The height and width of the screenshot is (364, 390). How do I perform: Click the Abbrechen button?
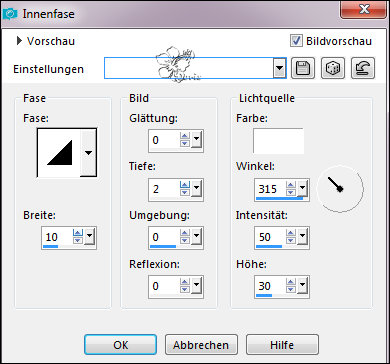pyautogui.click(x=201, y=345)
